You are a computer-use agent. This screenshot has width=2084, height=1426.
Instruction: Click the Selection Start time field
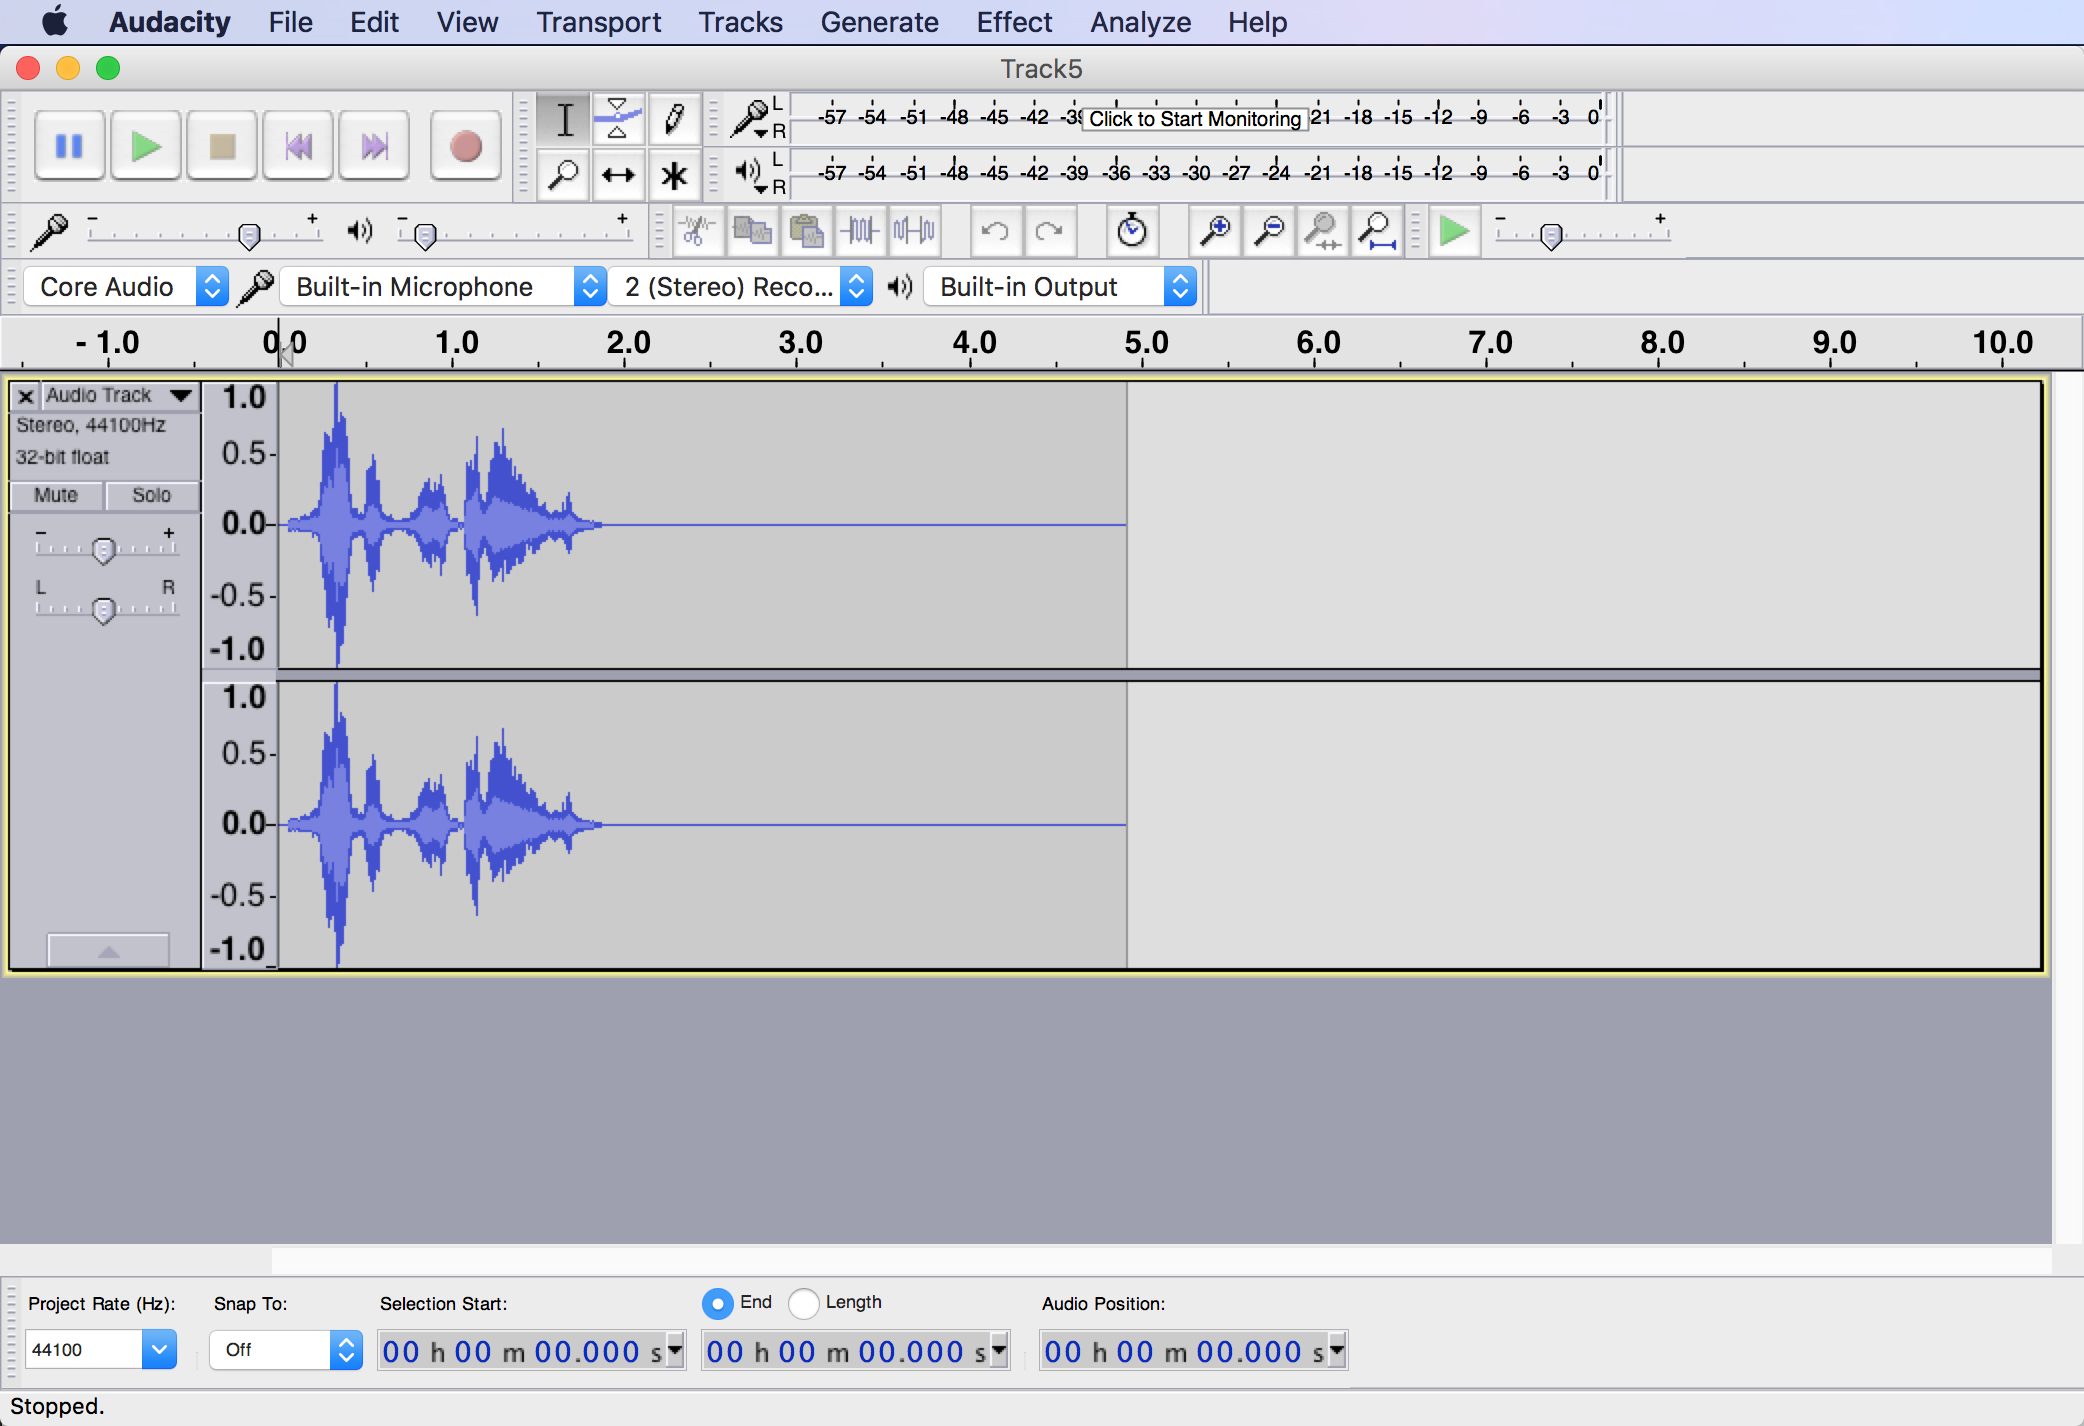[x=531, y=1350]
